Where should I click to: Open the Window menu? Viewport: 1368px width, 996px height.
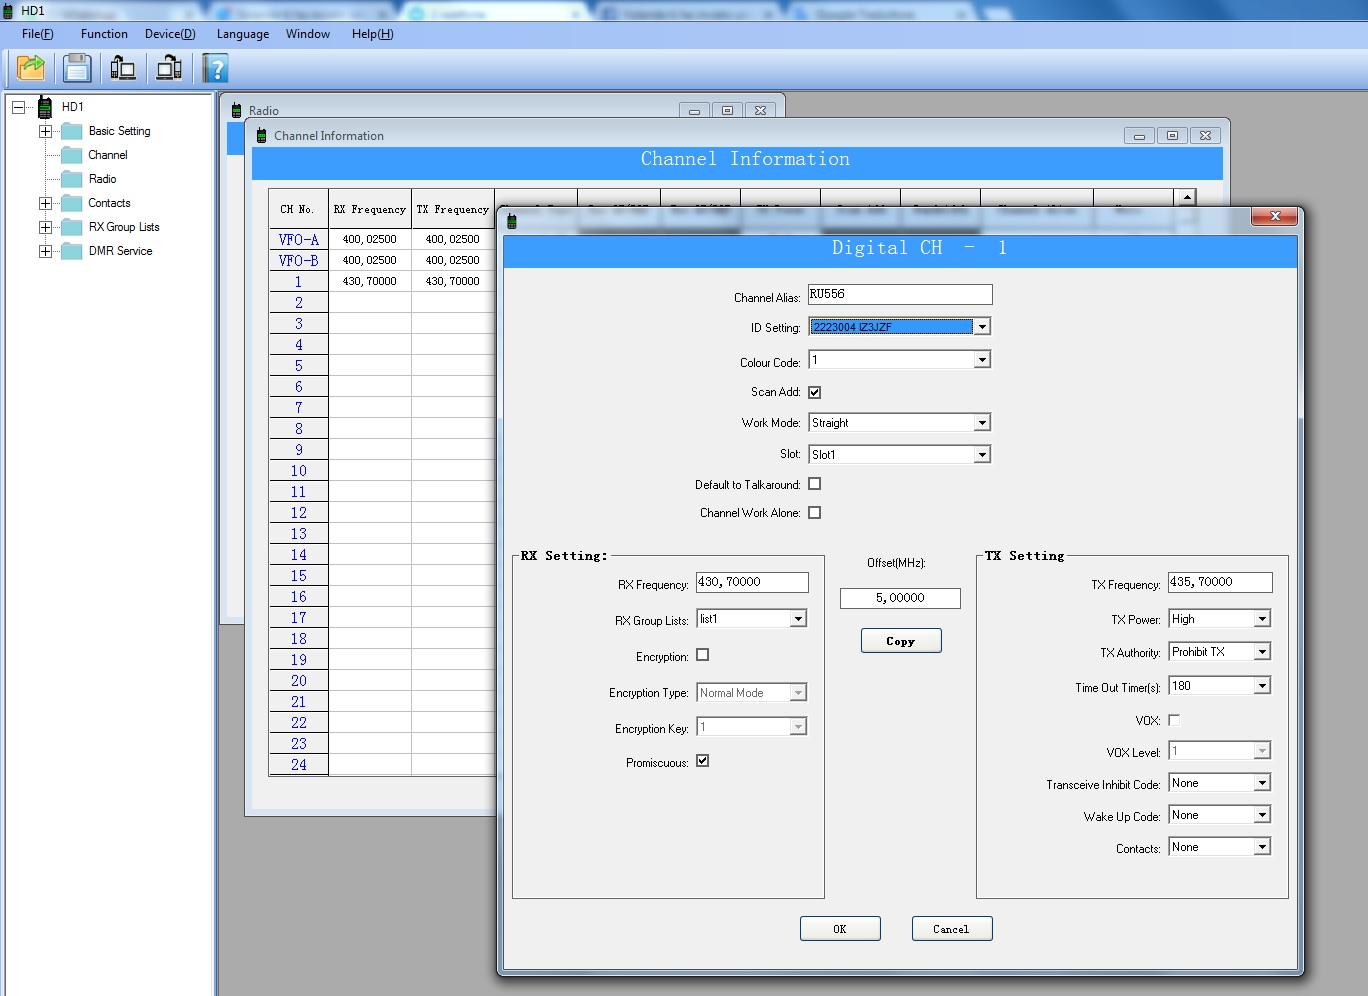tap(308, 34)
